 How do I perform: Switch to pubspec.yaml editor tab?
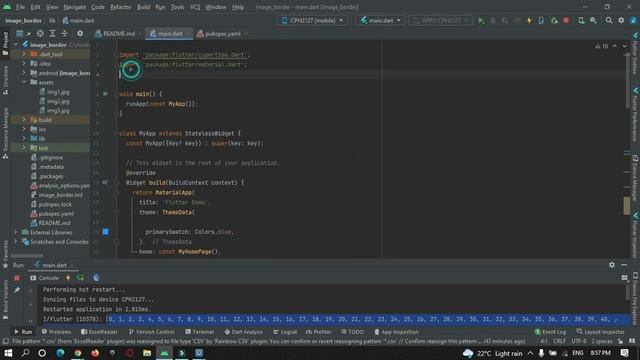pyautogui.click(x=222, y=33)
